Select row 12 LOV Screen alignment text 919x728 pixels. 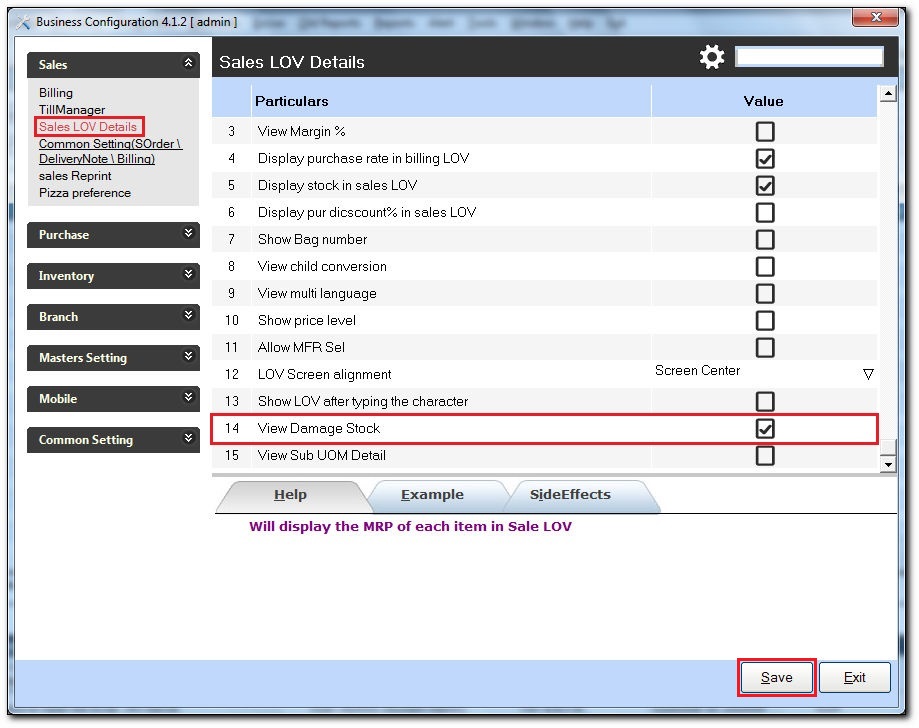point(324,375)
